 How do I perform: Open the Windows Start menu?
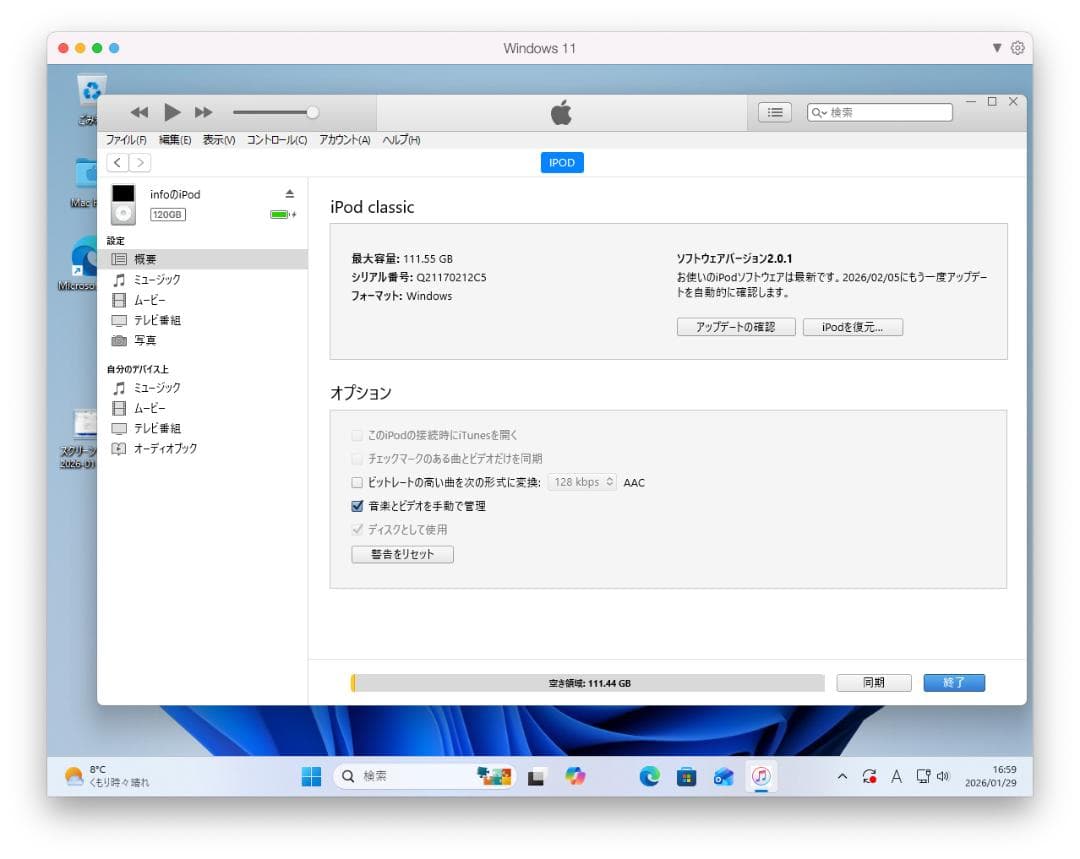(313, 775)
